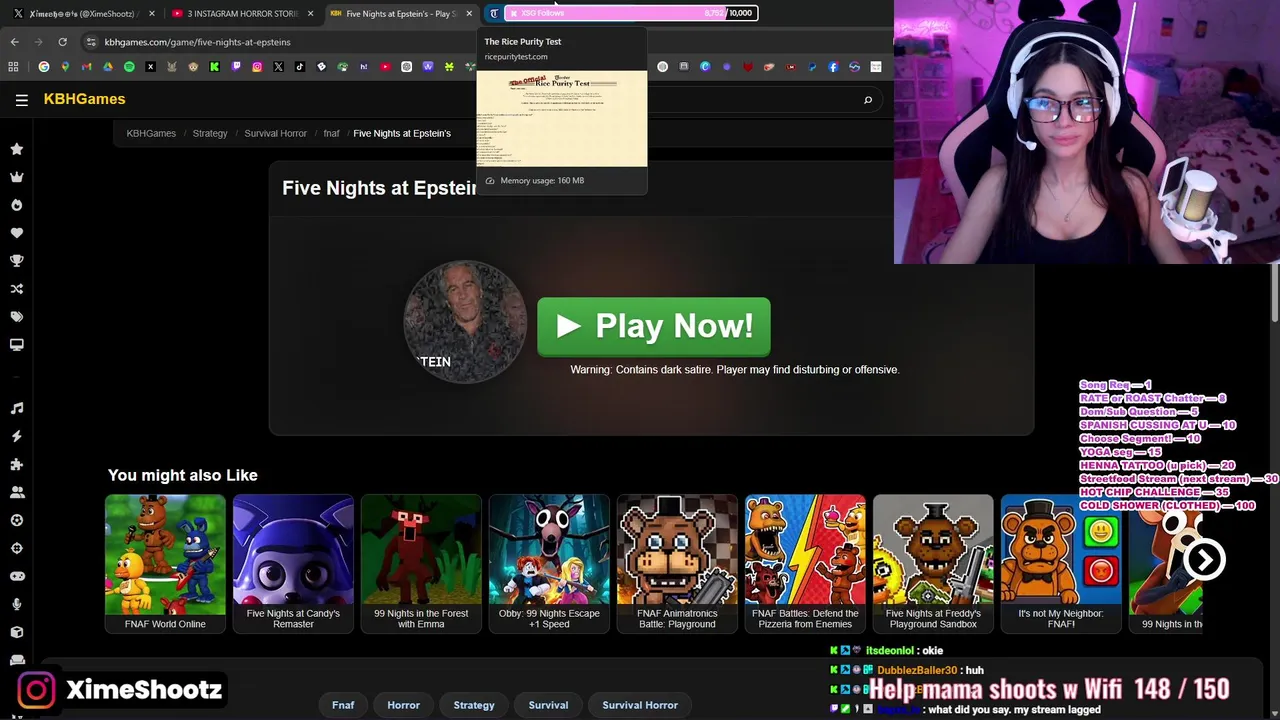This screenshot has height=720, width=1280.
Task: Open Five Nights at Freddy's Playground Sandbox
Action: pyautogui.click(x=933, y=563)
